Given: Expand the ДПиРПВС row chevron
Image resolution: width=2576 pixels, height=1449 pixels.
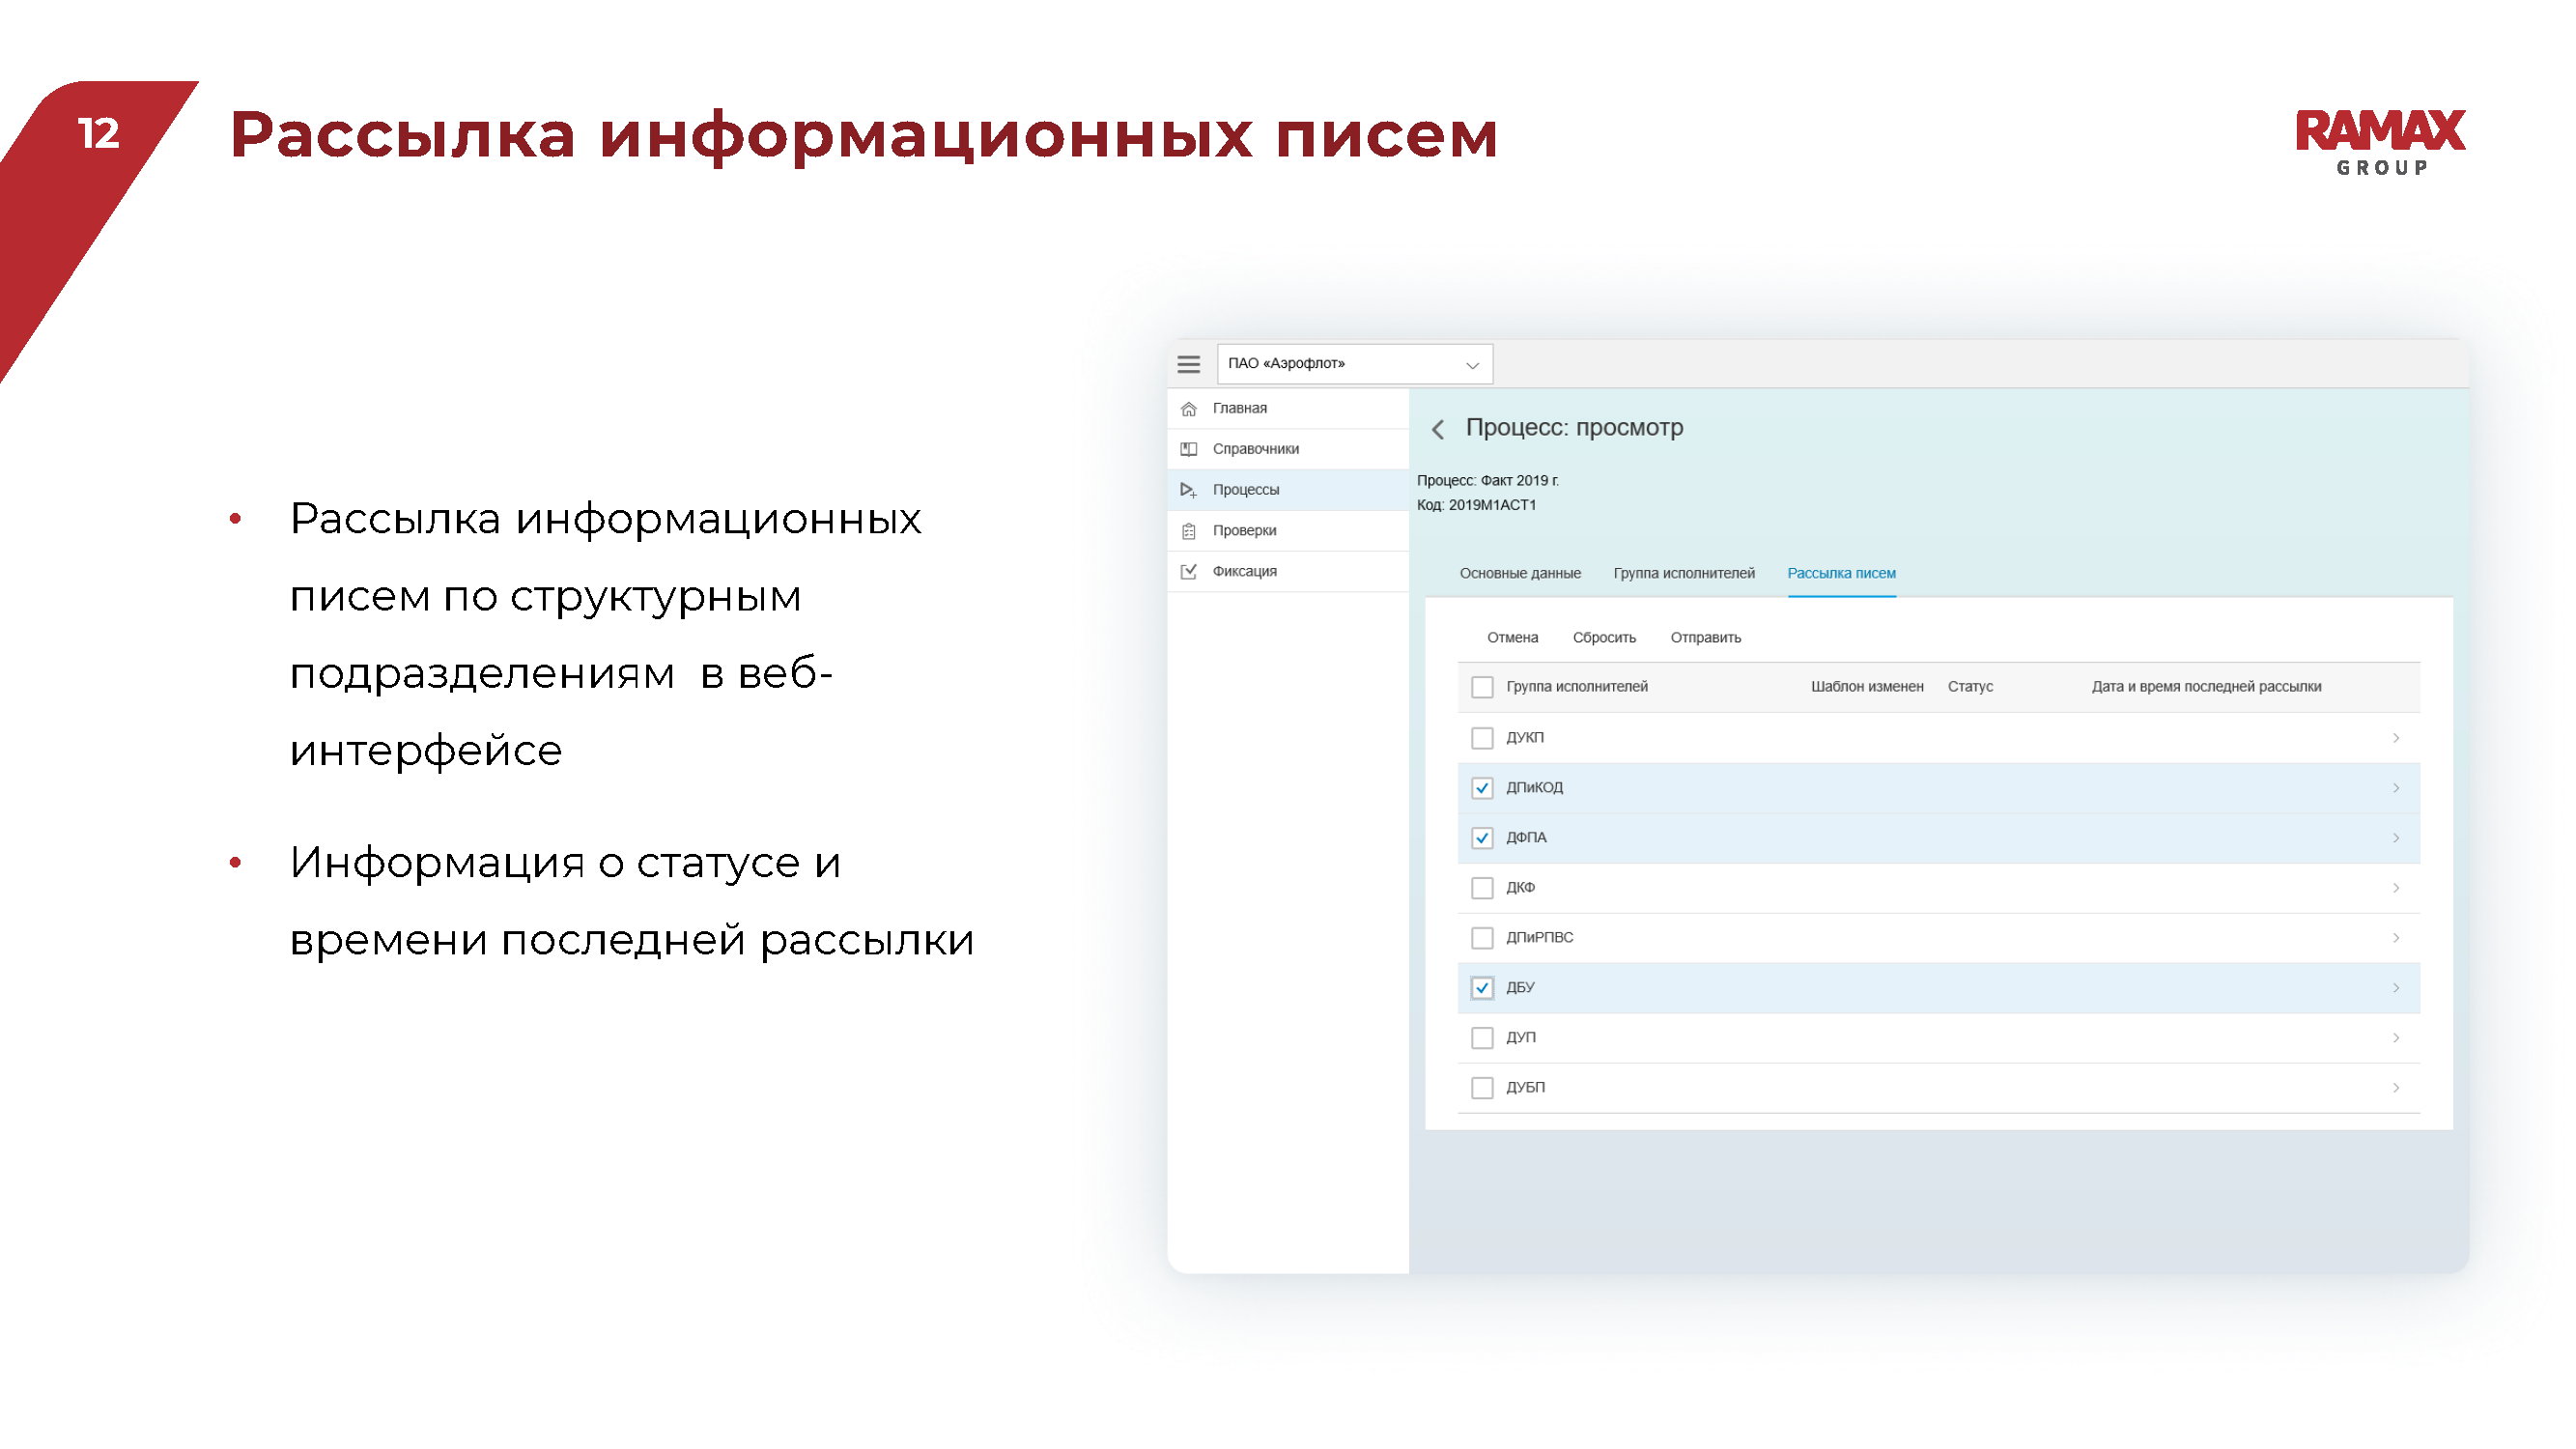Looking at the screenshot, I should 2395,938.
